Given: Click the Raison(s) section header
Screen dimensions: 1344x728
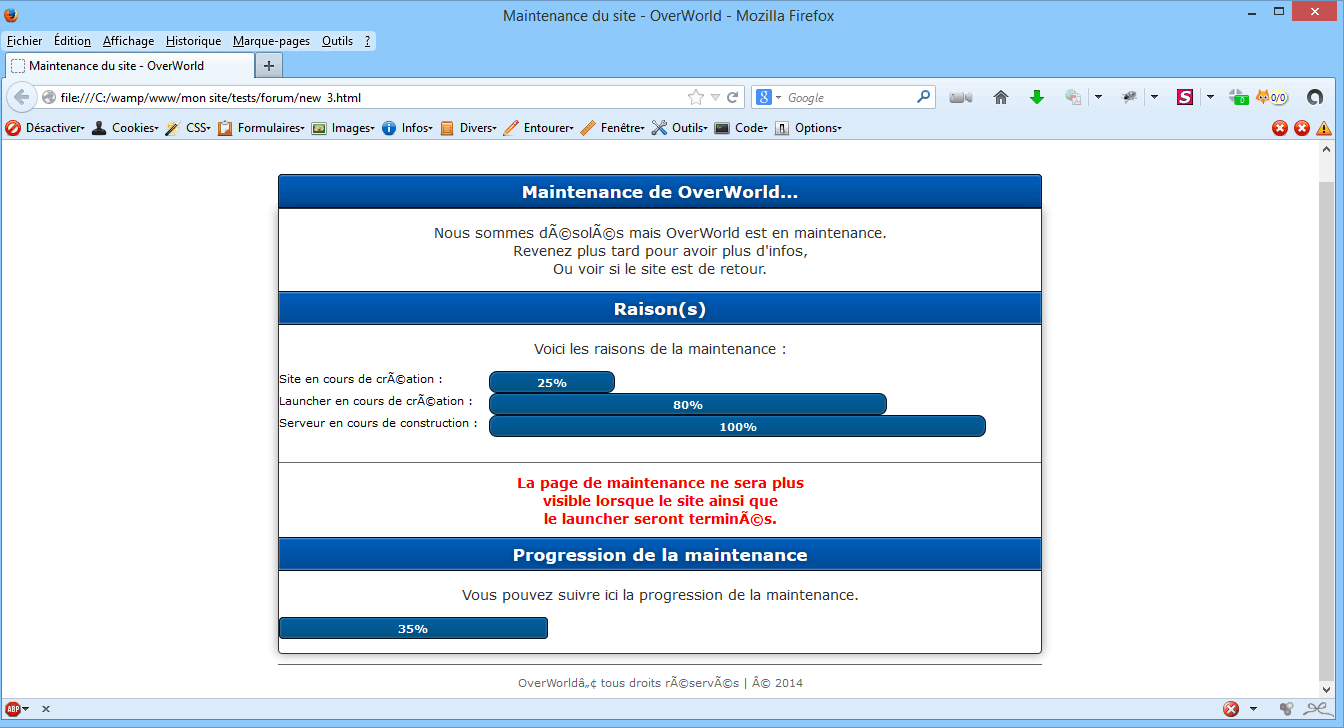Looking at the screenshot, I should click(x=660, y=309).
